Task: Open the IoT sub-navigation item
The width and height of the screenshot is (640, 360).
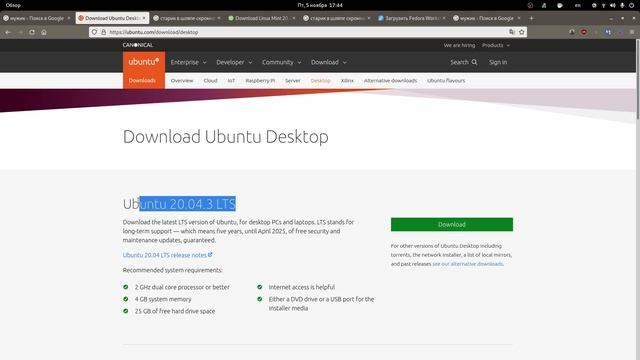Action: [231, 80]
